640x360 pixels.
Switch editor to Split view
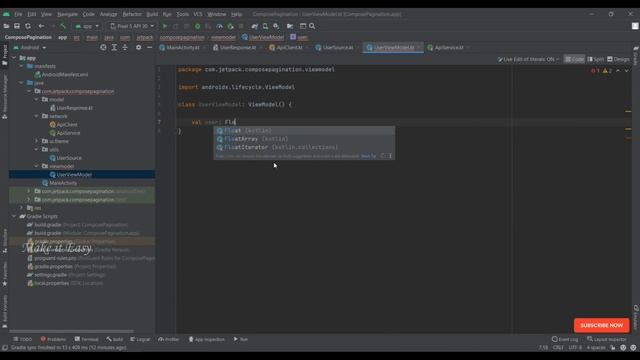(x=596, y=59)
